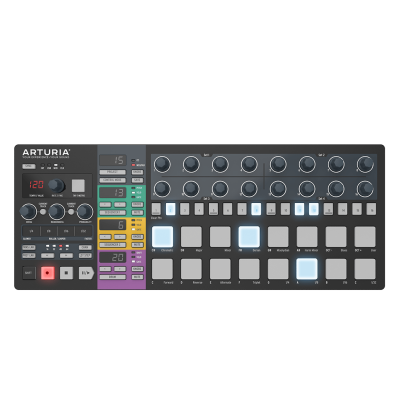Click the Rate/Fine tempo knob
400x400 pixels.
pyautogui.click(x=56, y=186)
